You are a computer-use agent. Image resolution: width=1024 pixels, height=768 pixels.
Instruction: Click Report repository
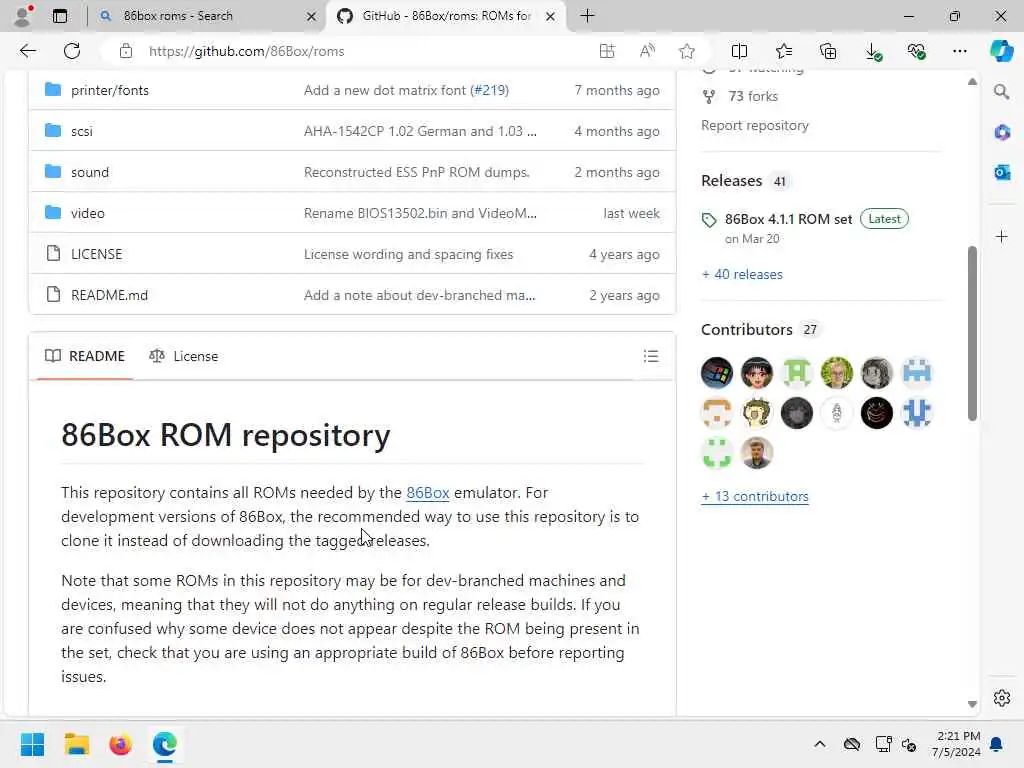click(754, 125)
